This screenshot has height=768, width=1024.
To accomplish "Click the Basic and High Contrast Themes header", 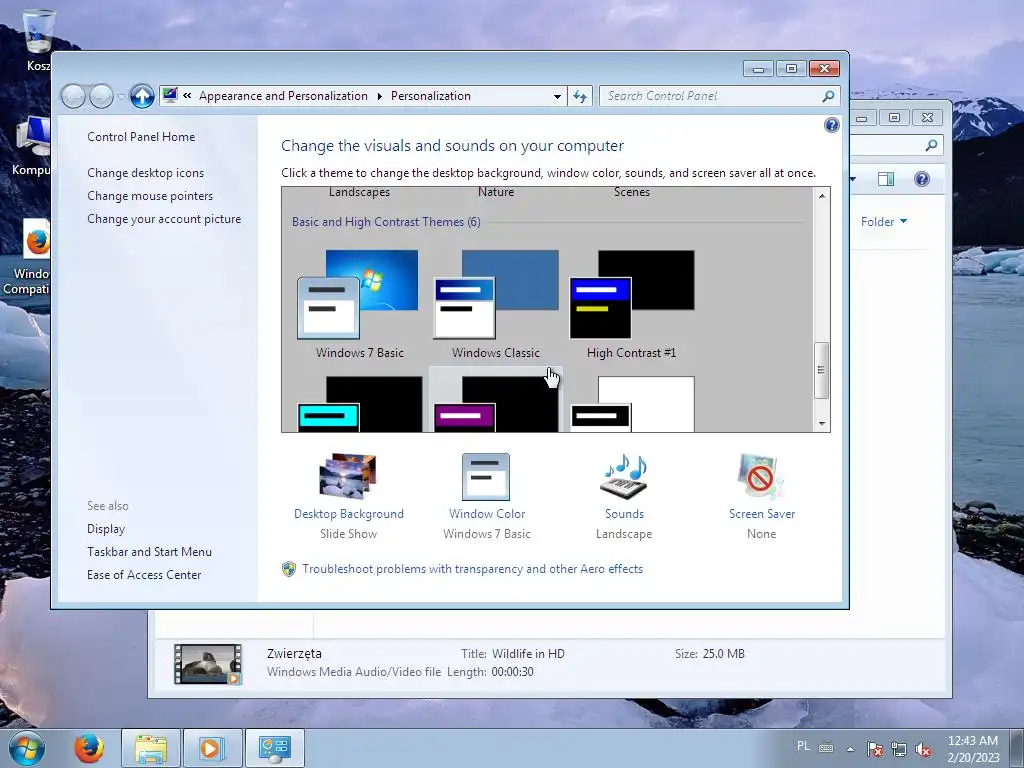I will 386,222.
